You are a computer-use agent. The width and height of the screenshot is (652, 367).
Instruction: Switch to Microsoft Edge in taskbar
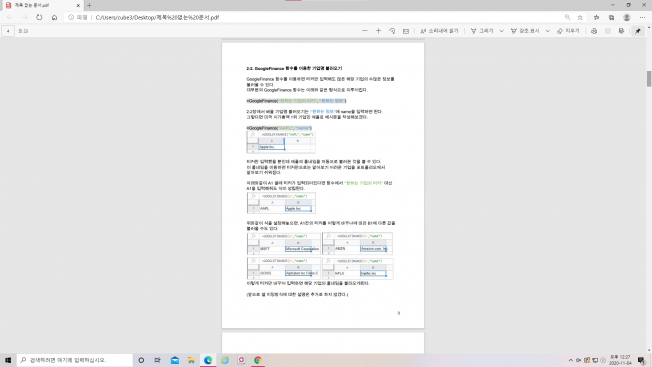point(208,360)
